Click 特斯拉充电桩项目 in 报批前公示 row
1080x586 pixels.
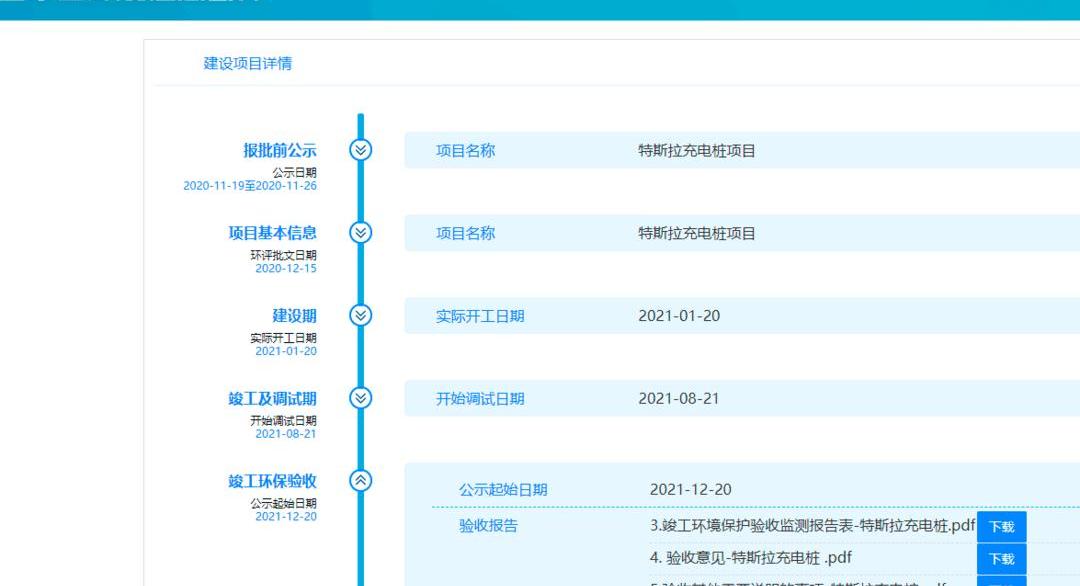[696, 150]
